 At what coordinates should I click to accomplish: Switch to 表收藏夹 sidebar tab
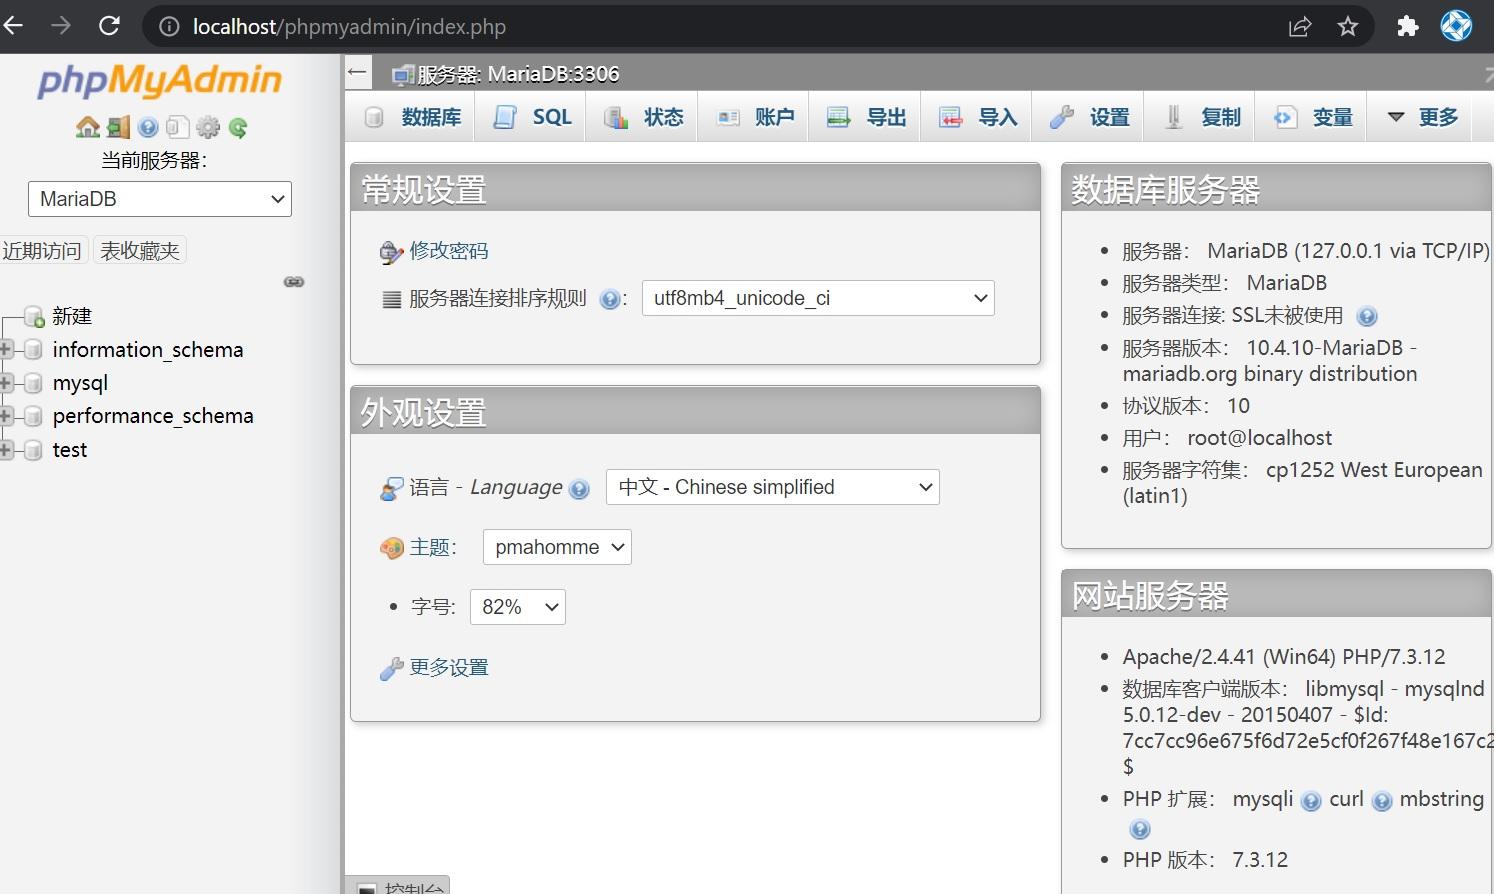[x=140, y=251]
